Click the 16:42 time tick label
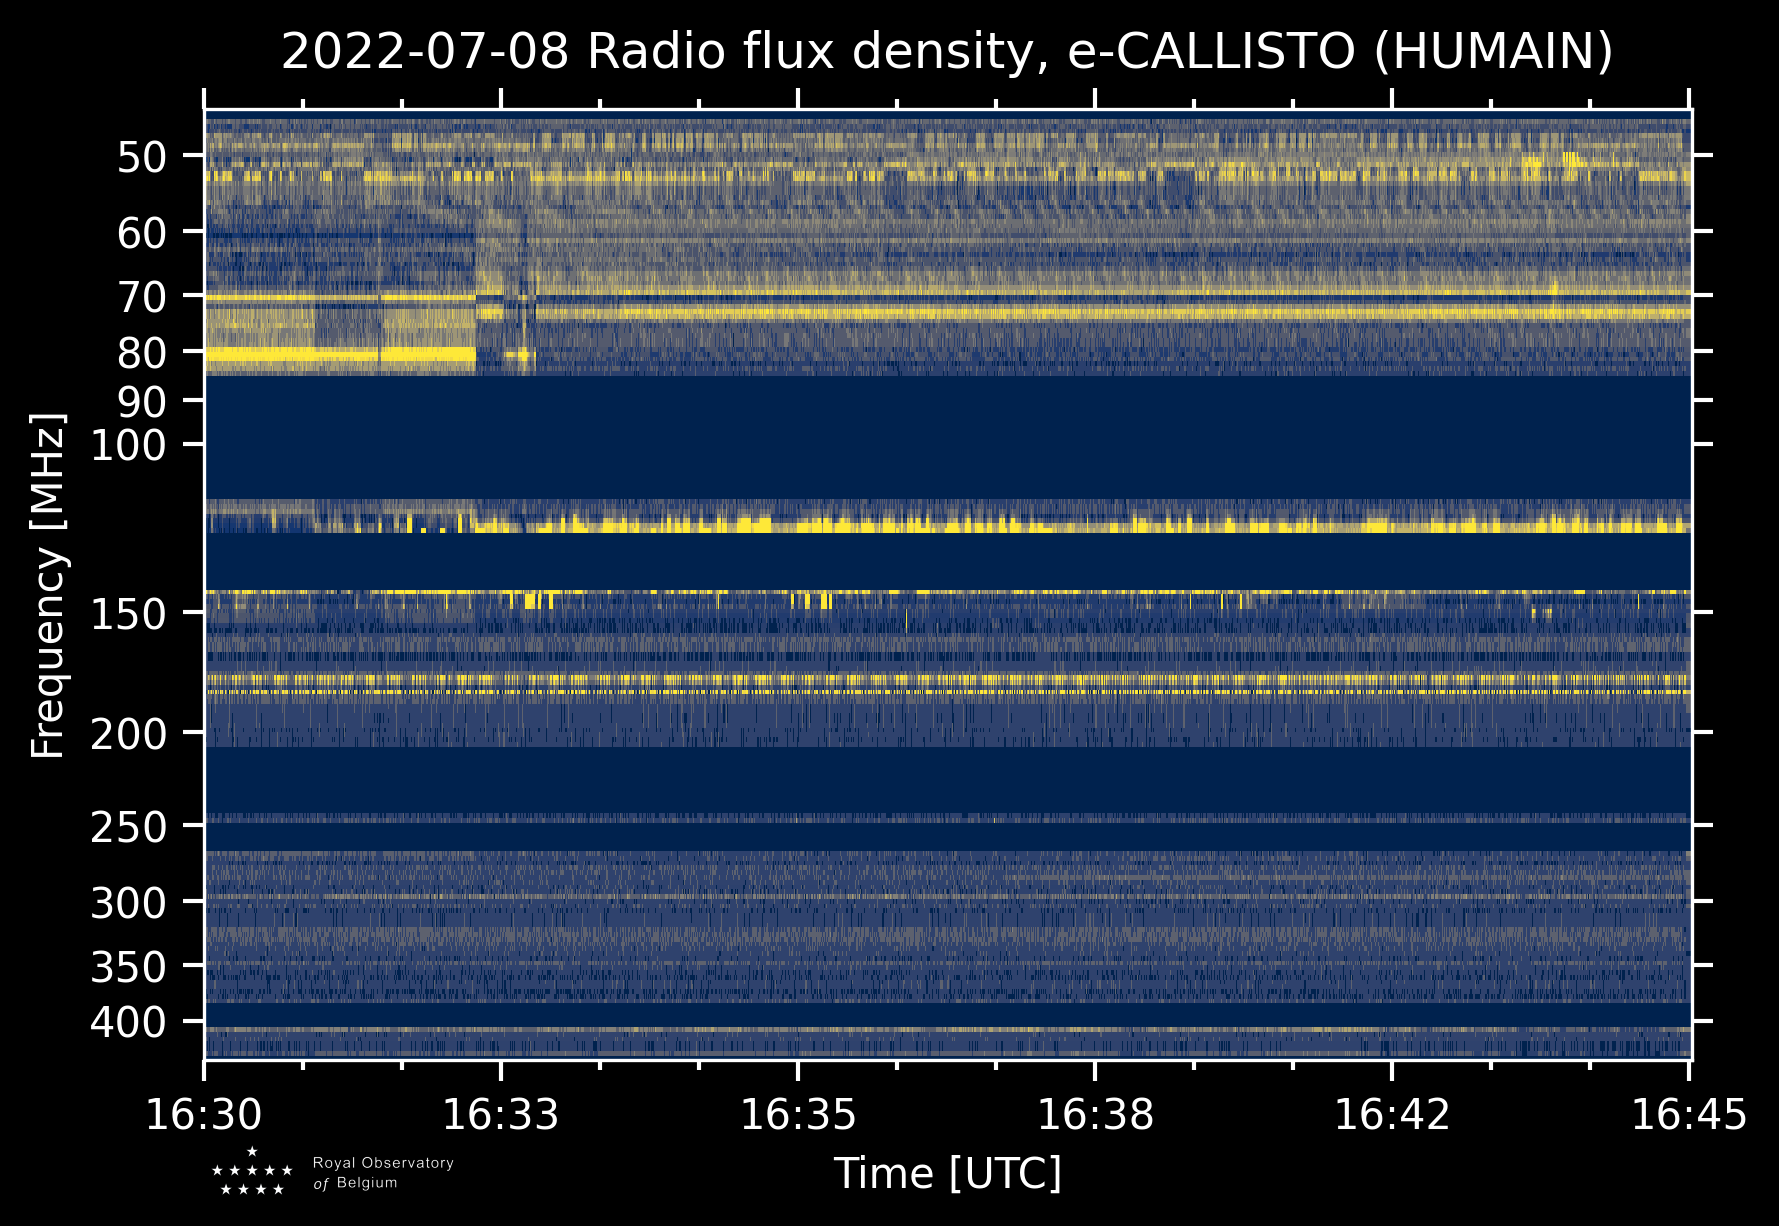Screen dimensions: 1779x1226 1392,1115
